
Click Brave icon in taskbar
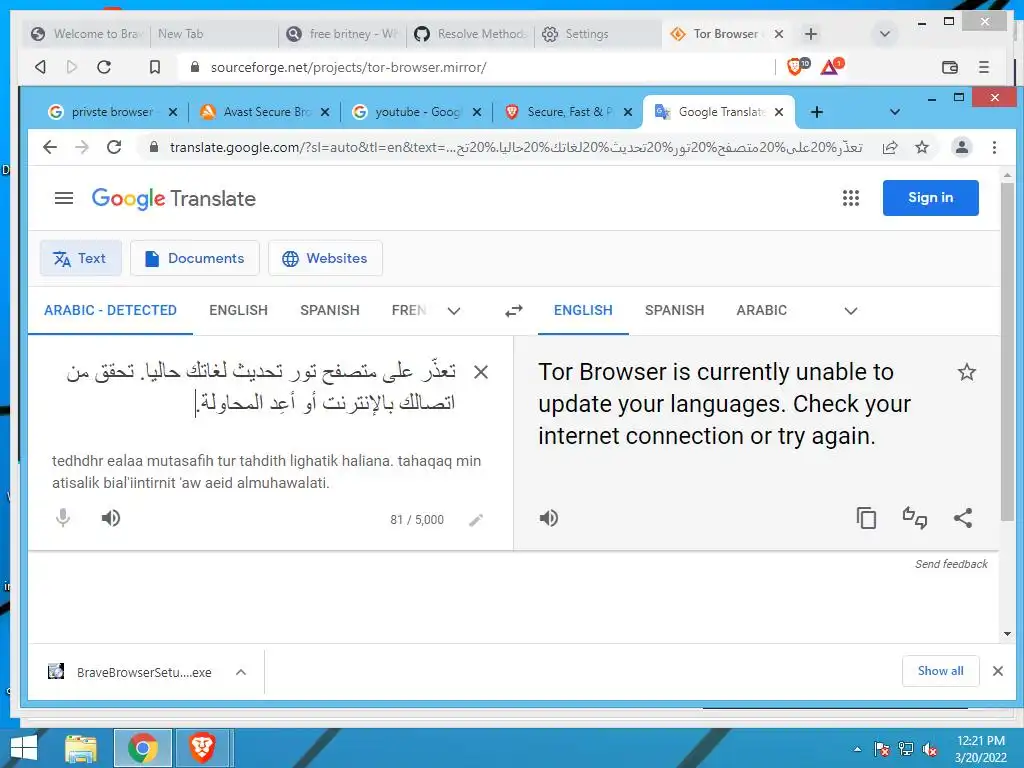click(202, 748)
